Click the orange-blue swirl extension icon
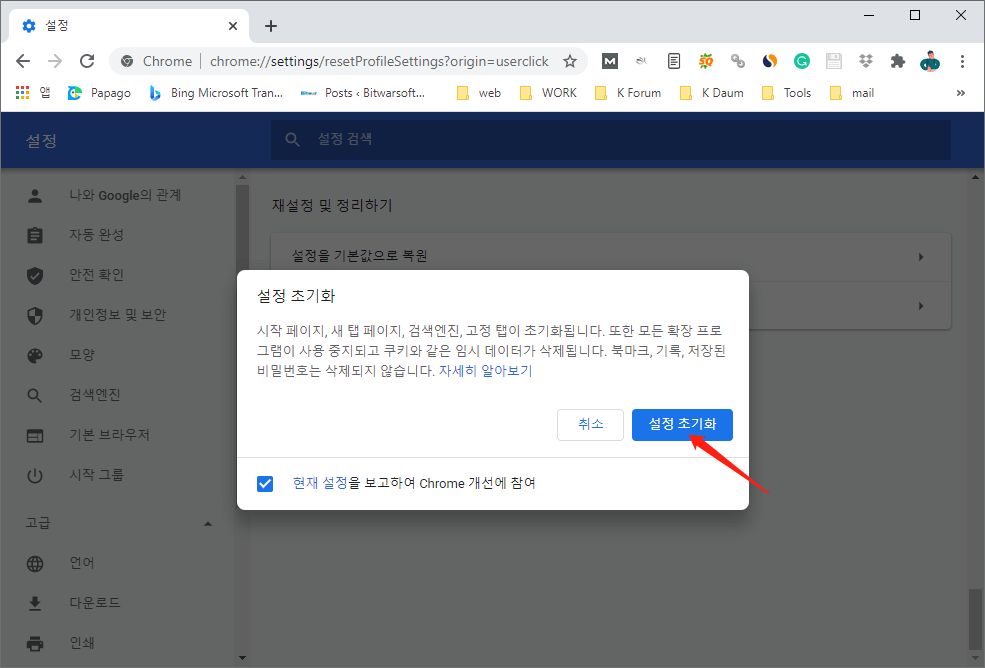Screen dimensions: 985x668 tap(770, 61)
